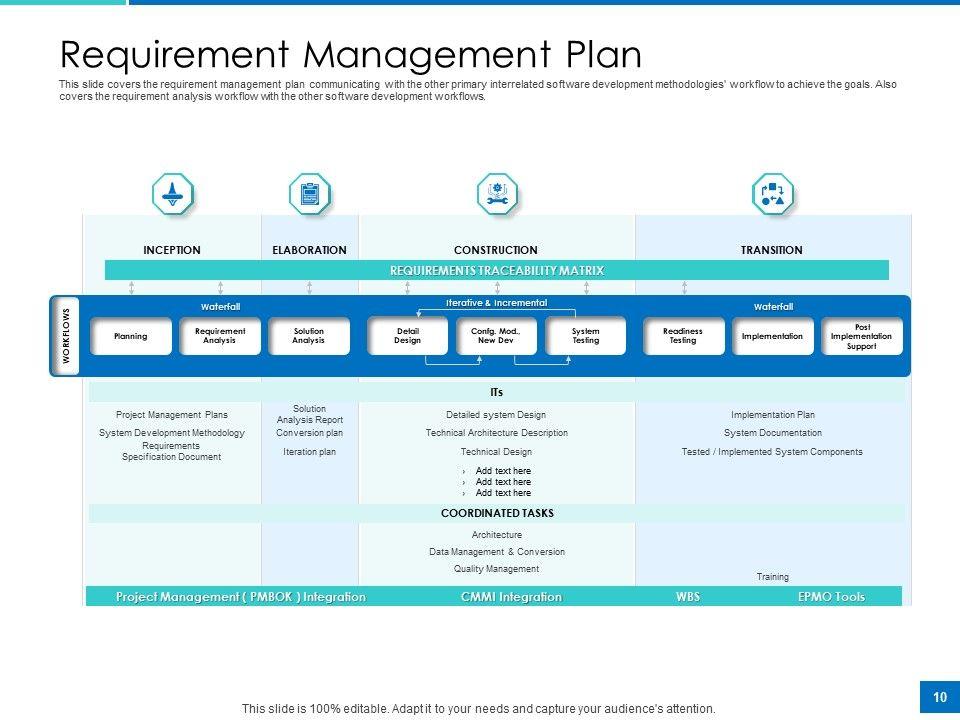Click the 100% editable footer note
This screenshot has height=720, width=960.
coord(478,708)
